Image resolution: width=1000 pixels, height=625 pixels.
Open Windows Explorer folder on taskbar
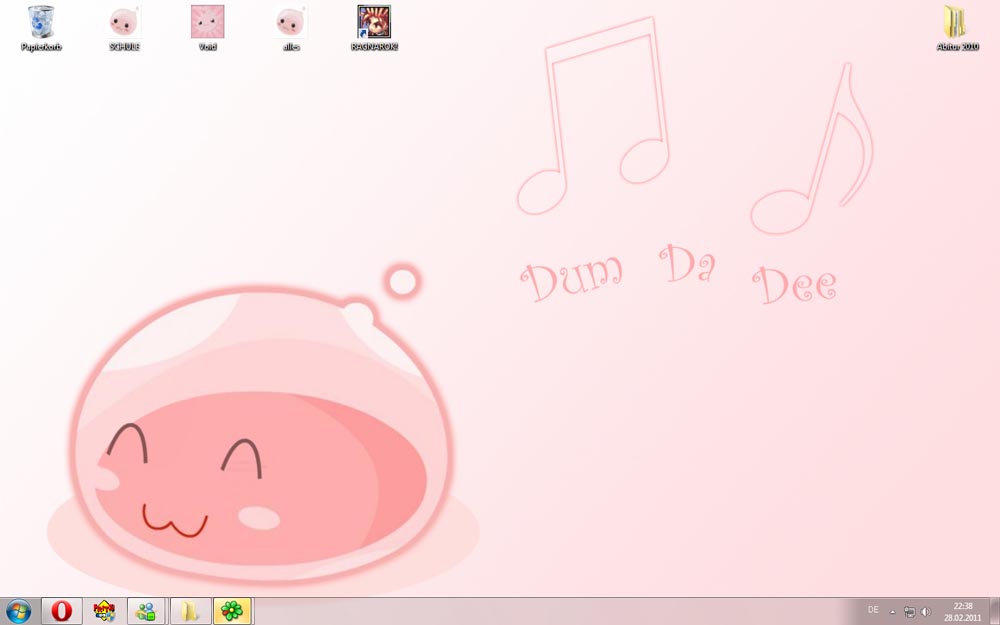[189, 611]
